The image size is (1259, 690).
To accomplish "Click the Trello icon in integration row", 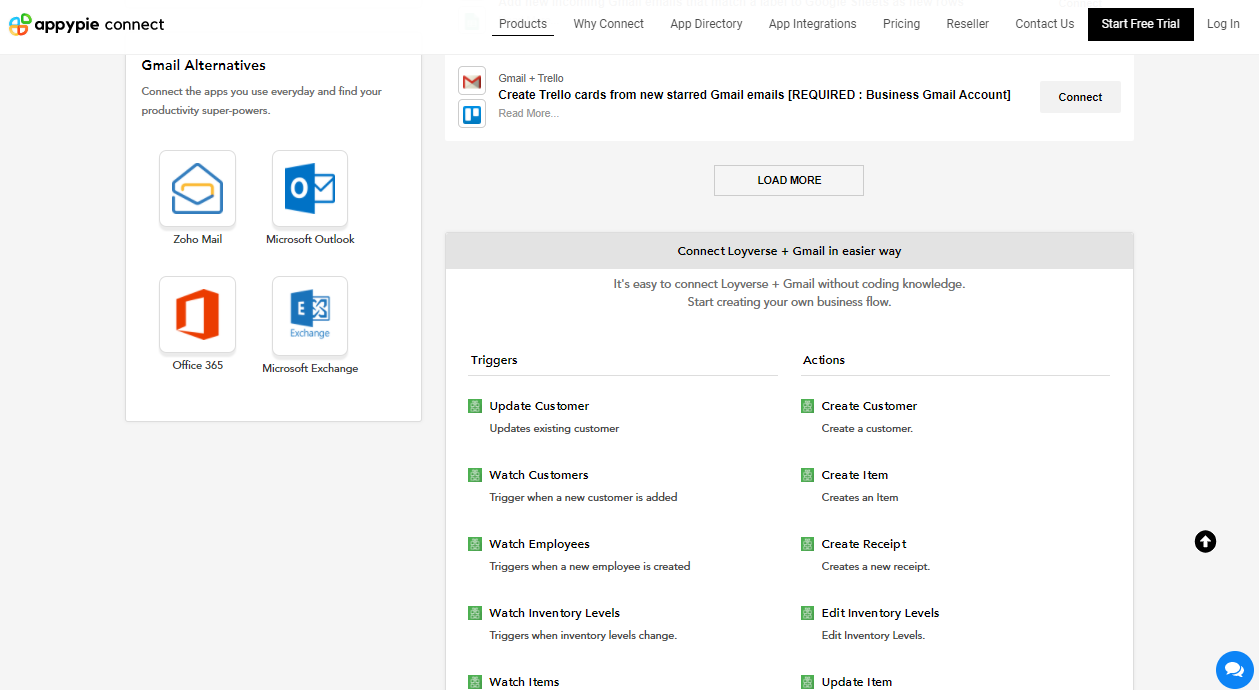I will point(472,113).
